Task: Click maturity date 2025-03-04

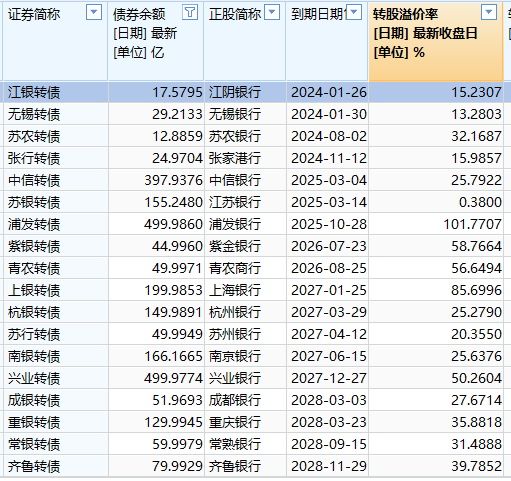Action: click(x=328, y=180)
